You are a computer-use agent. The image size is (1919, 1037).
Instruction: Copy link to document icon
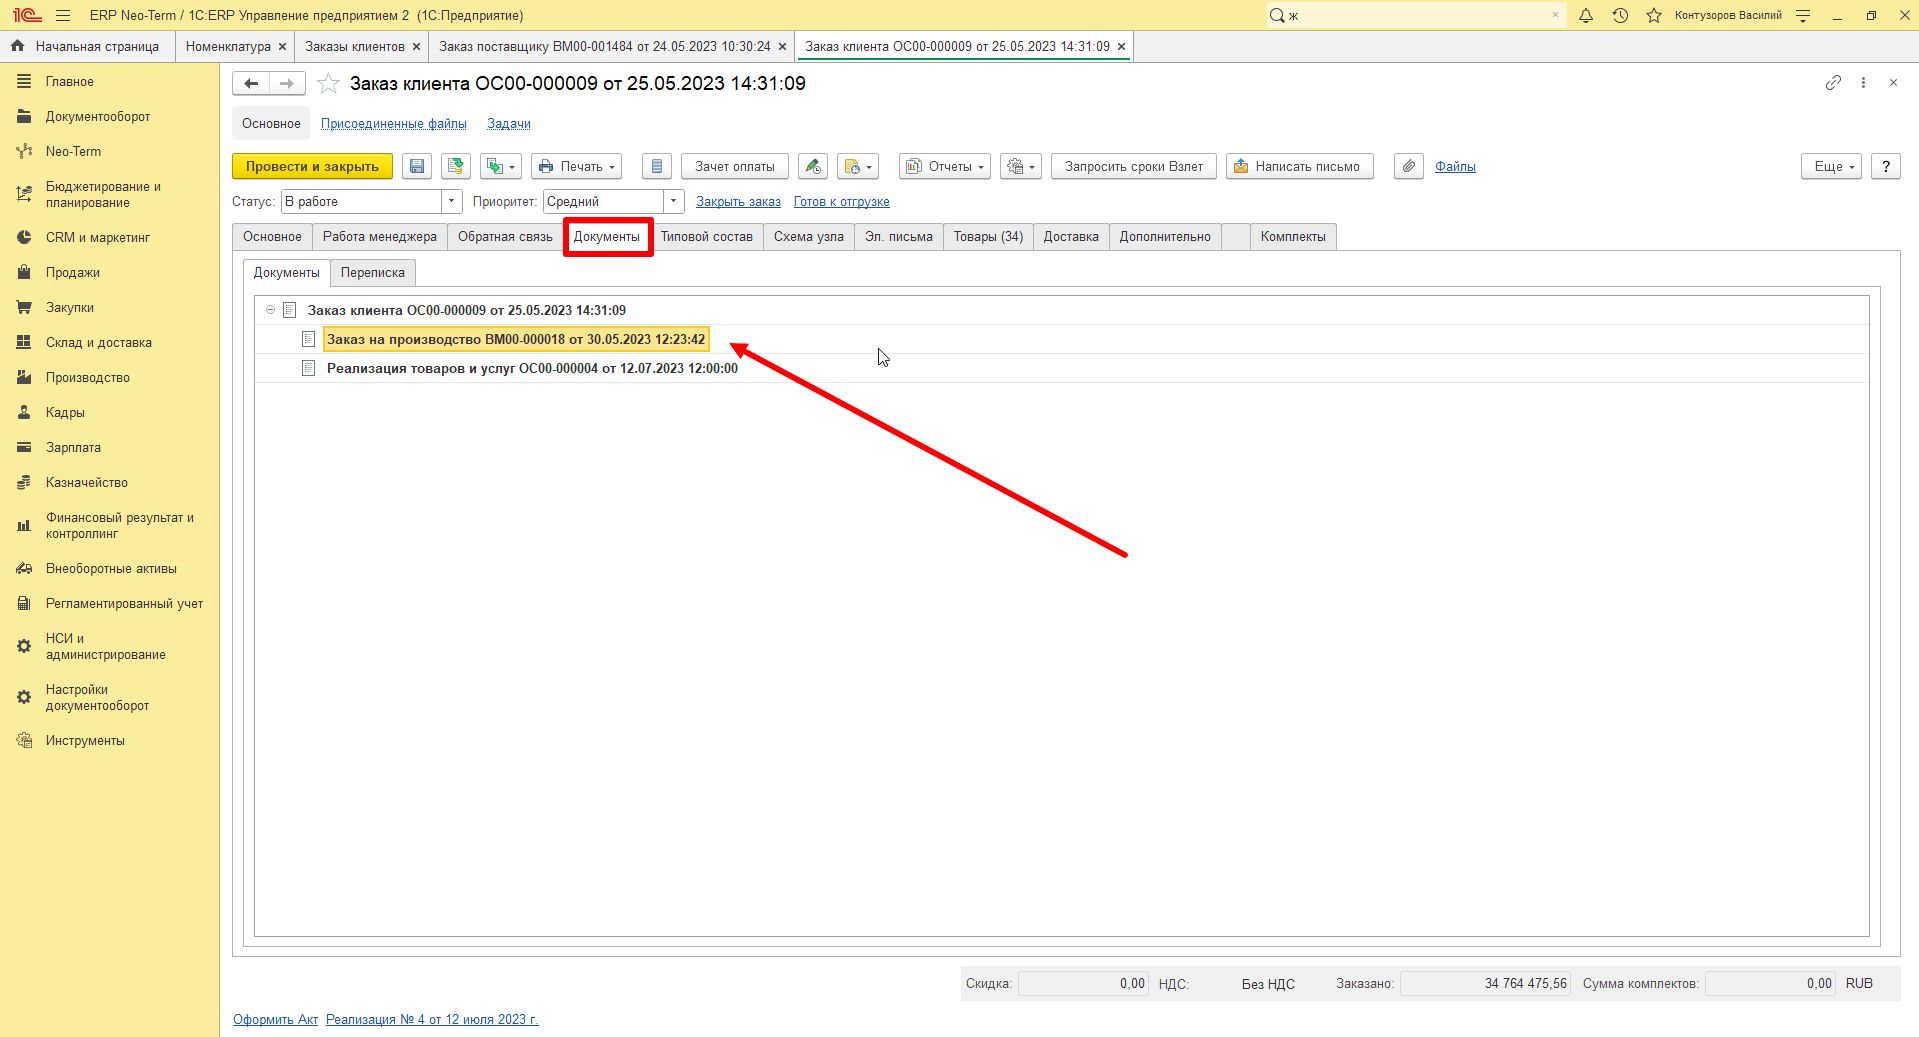coord(1833,83)
